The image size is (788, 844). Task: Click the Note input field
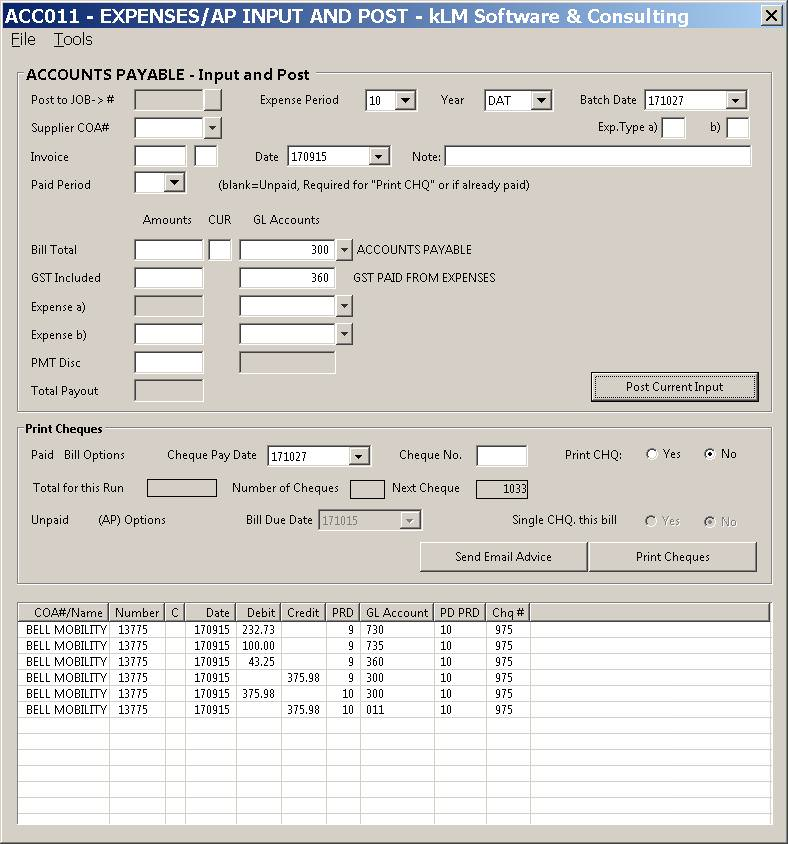click(x=598, y=157)
